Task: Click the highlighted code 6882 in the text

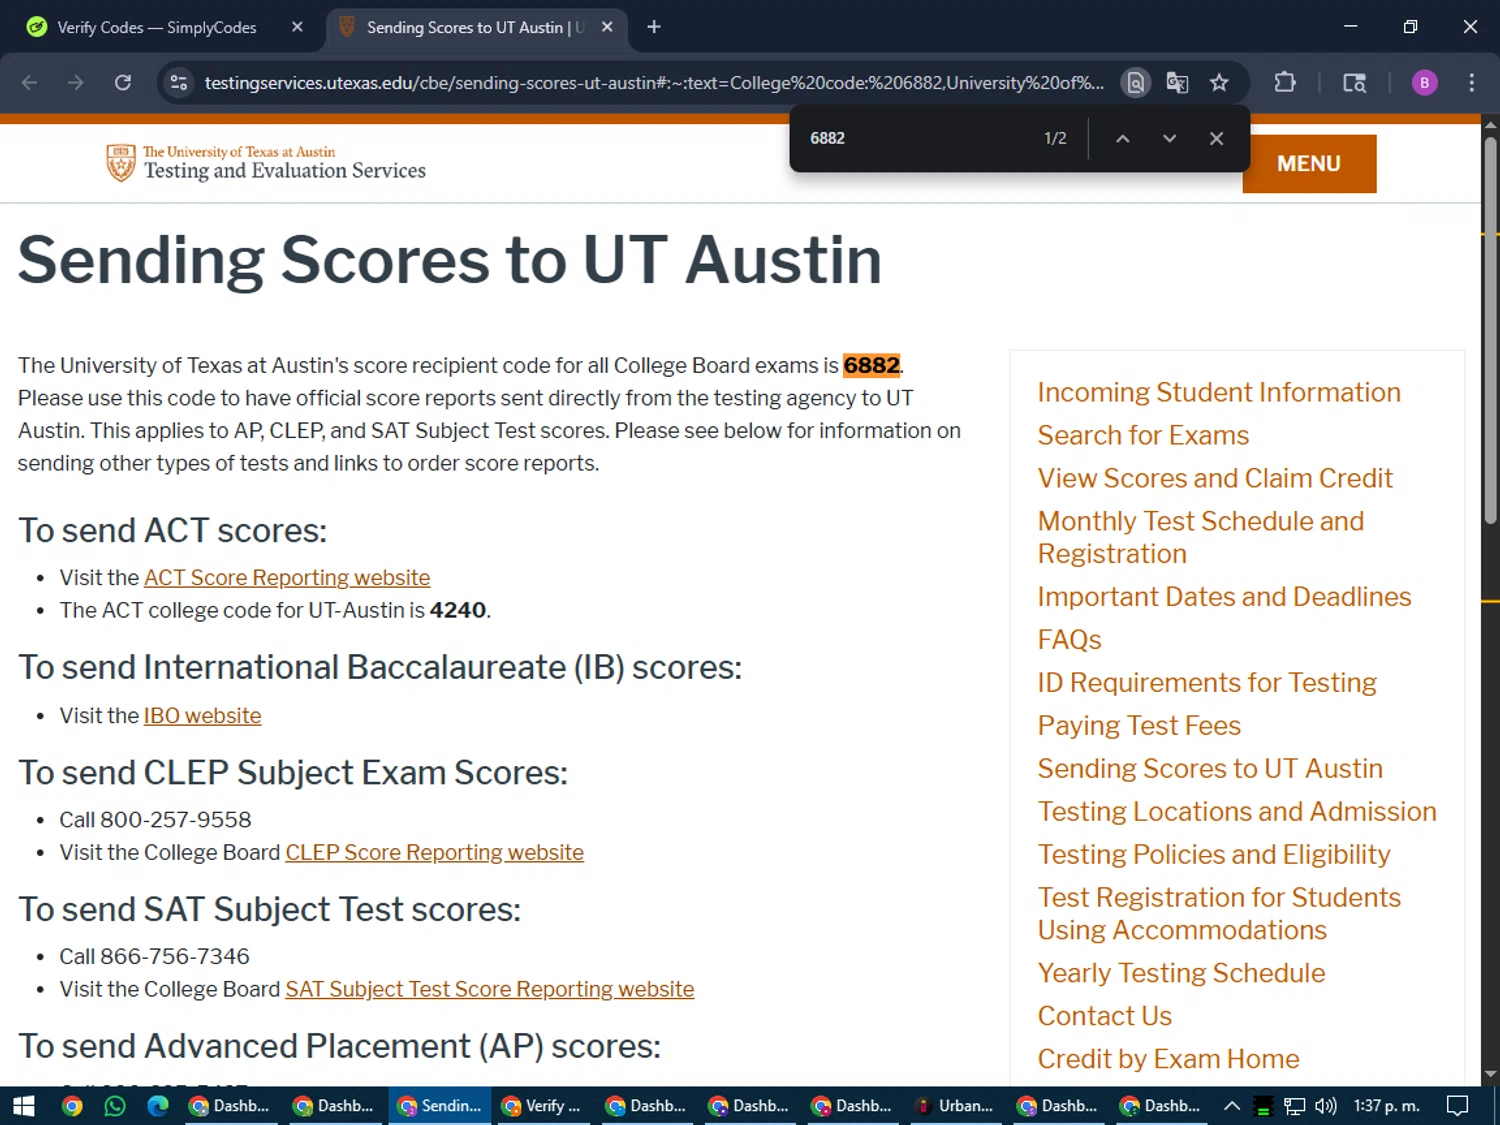Action: click(x=871, y=365)
